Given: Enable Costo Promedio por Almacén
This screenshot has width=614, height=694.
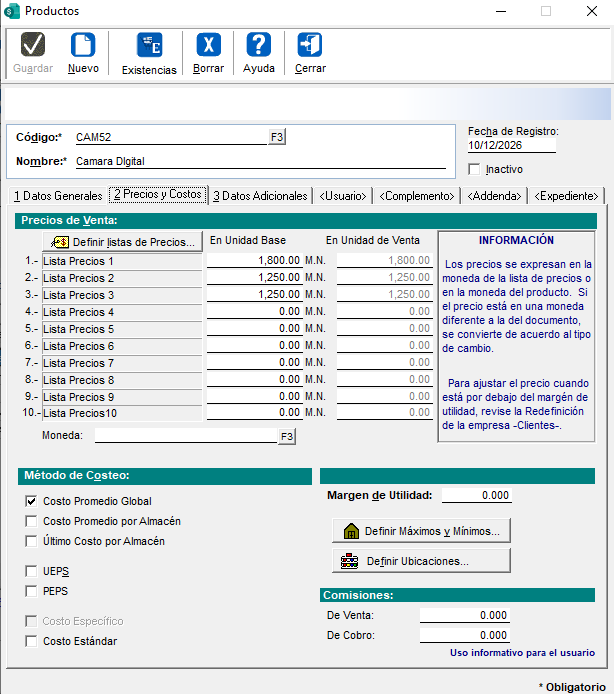Looking at the screenshot, I should (31, 521).
